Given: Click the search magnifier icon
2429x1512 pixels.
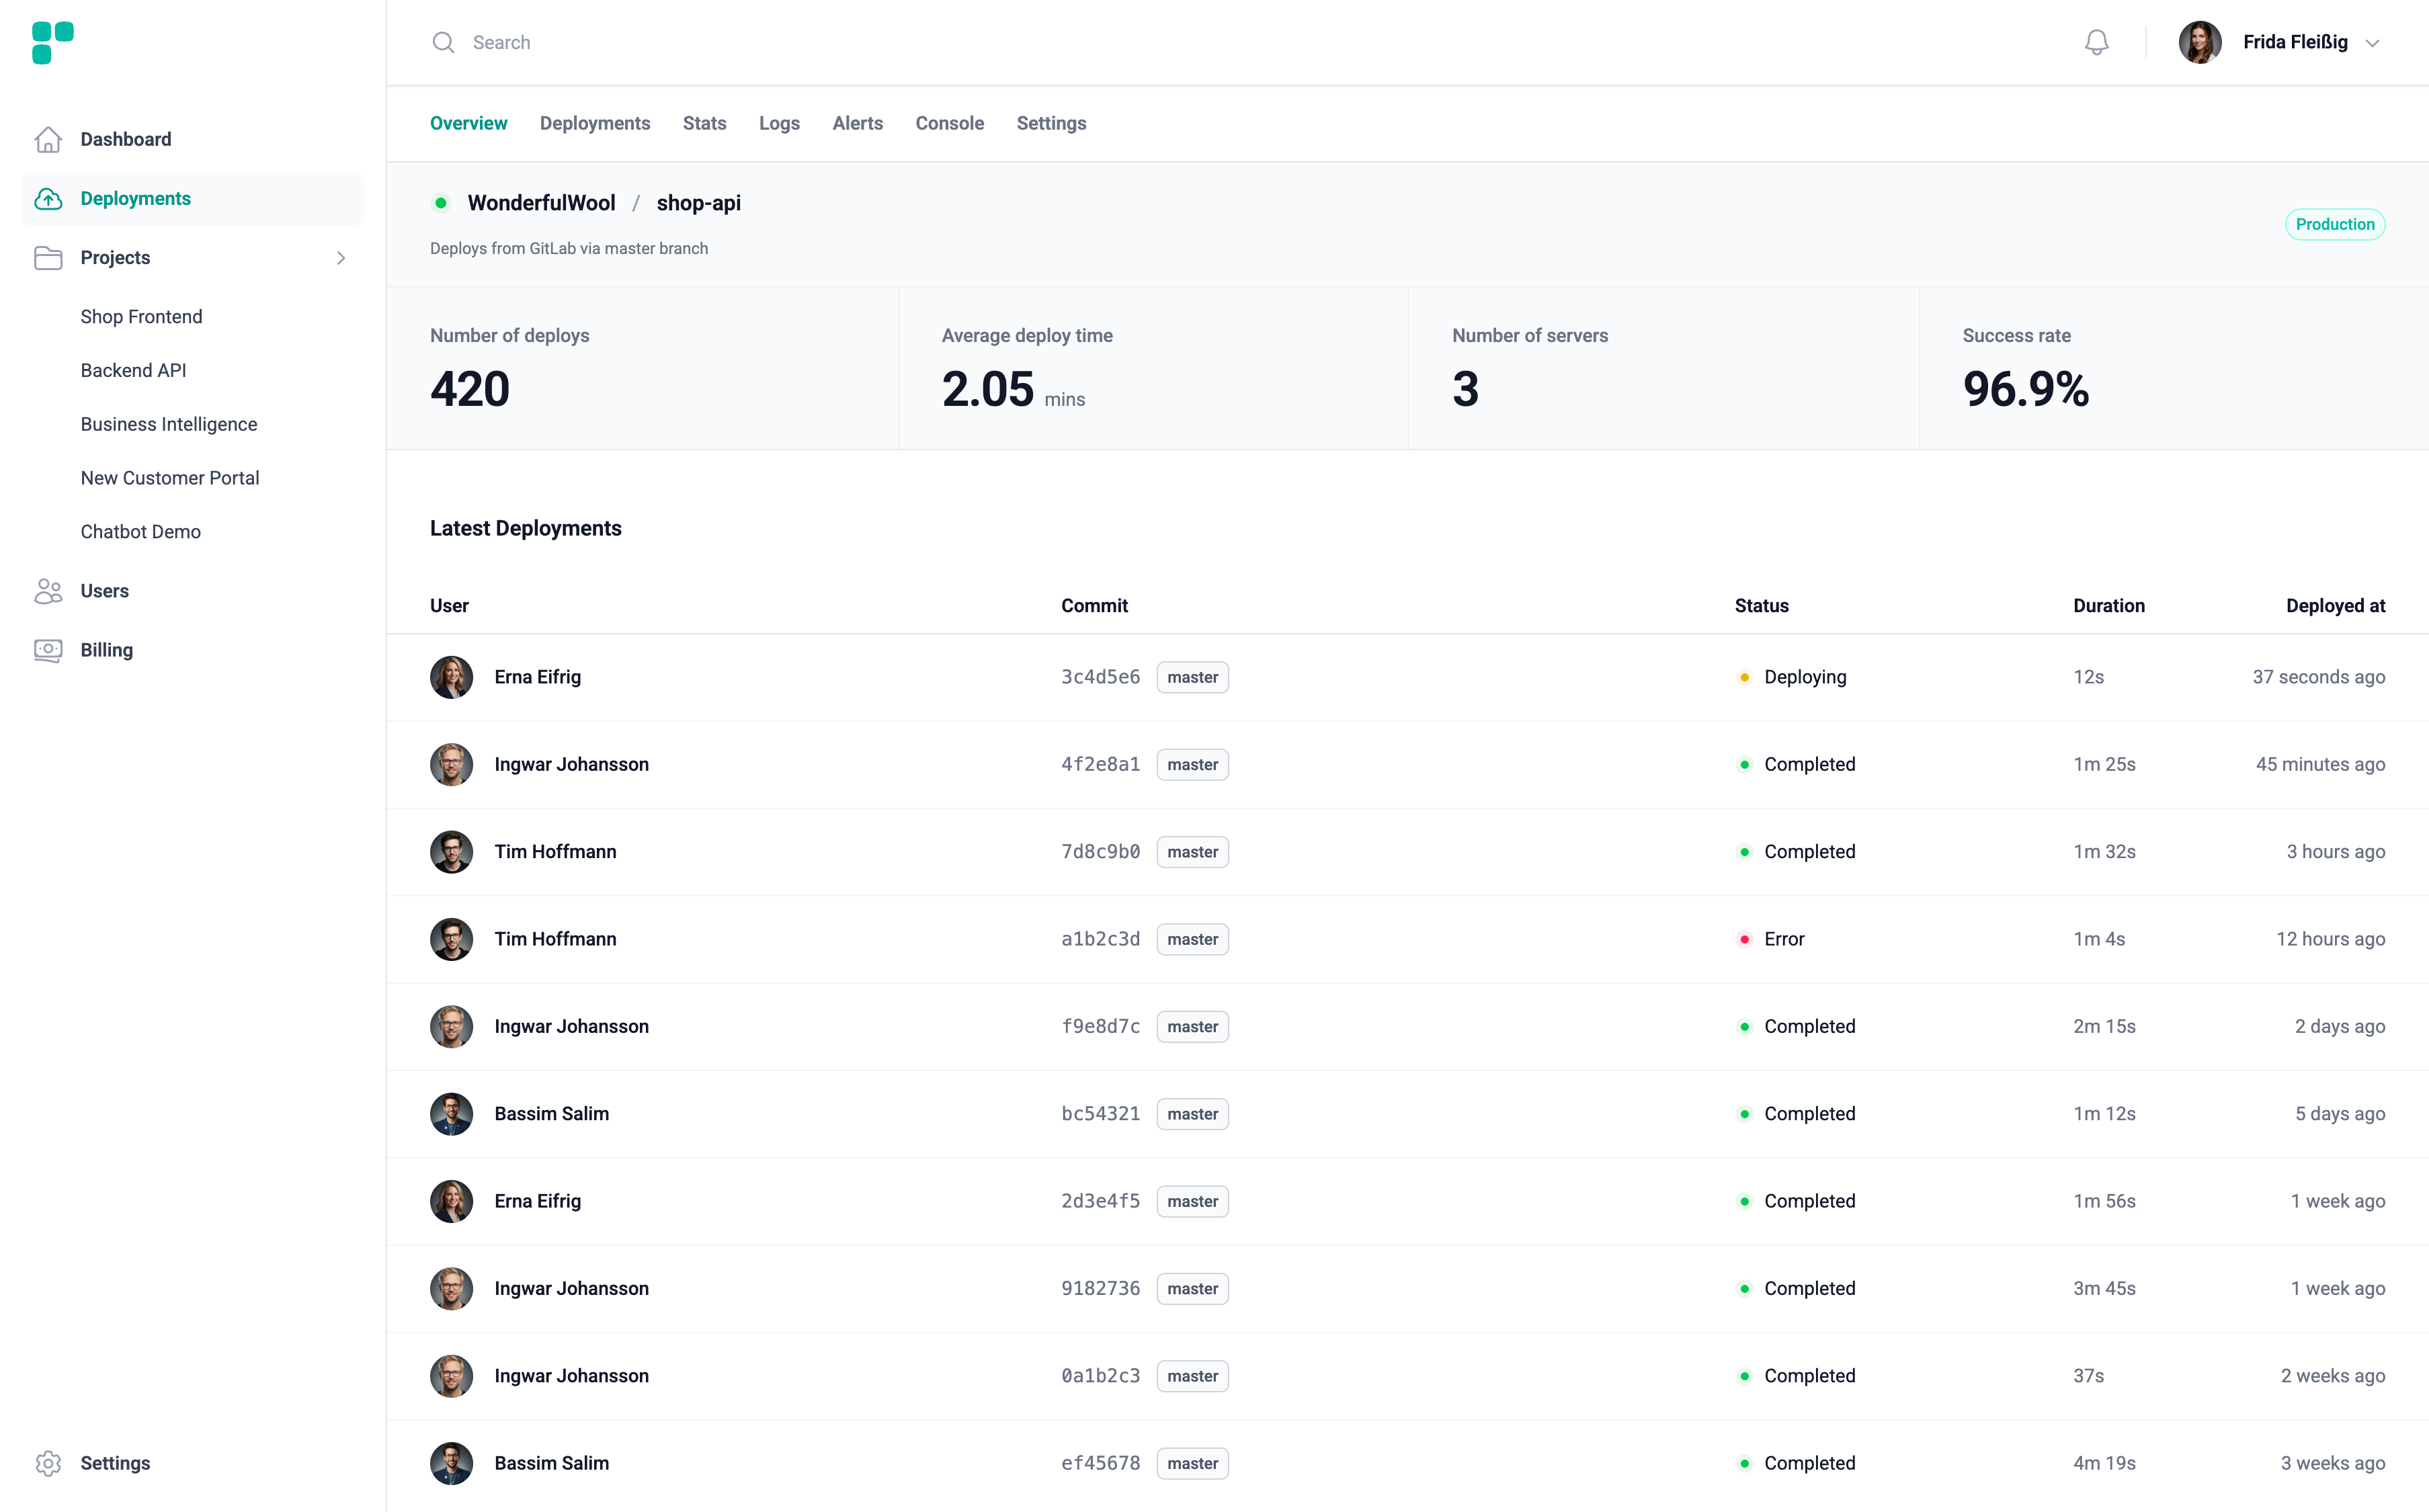Looking at the screenshot, I should 443,42.
